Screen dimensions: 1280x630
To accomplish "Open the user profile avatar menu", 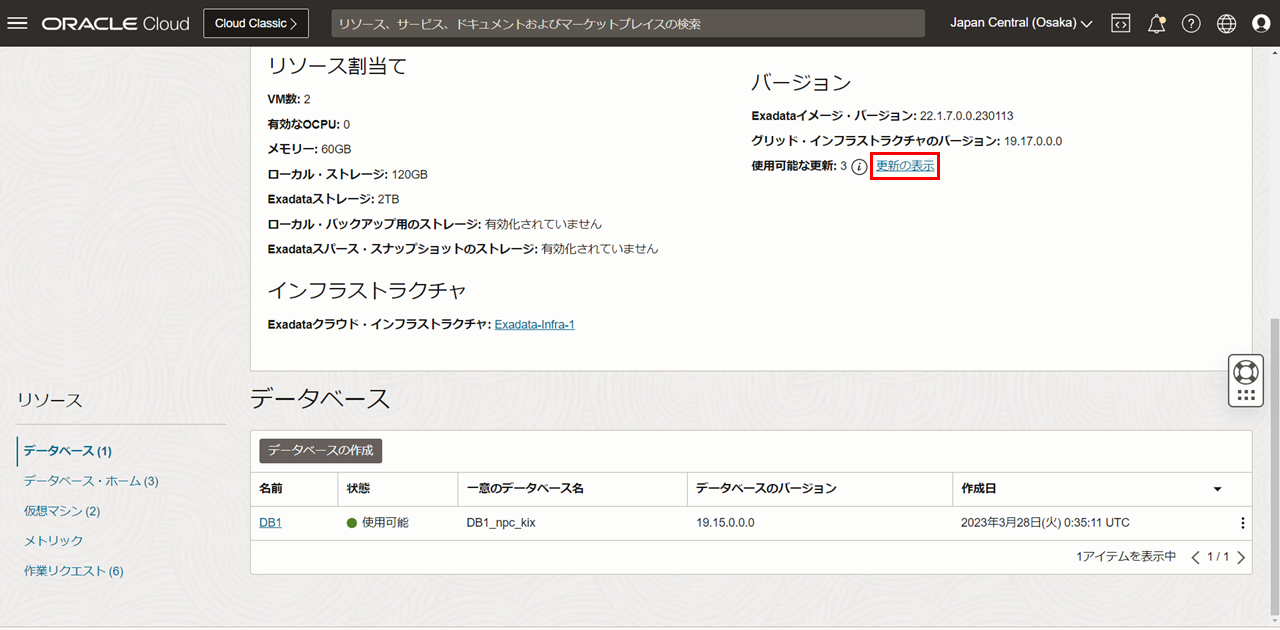I will (1261, 23).
